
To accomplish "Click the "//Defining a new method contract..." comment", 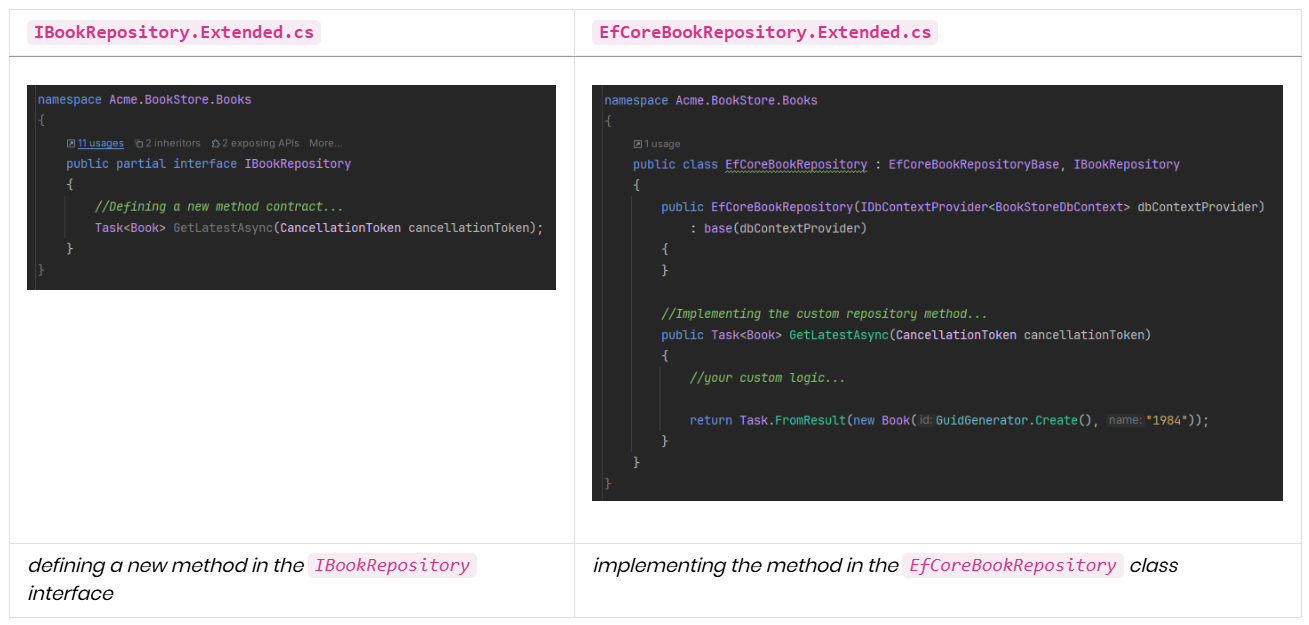I will pyautogui.click(x=219, y=206).
